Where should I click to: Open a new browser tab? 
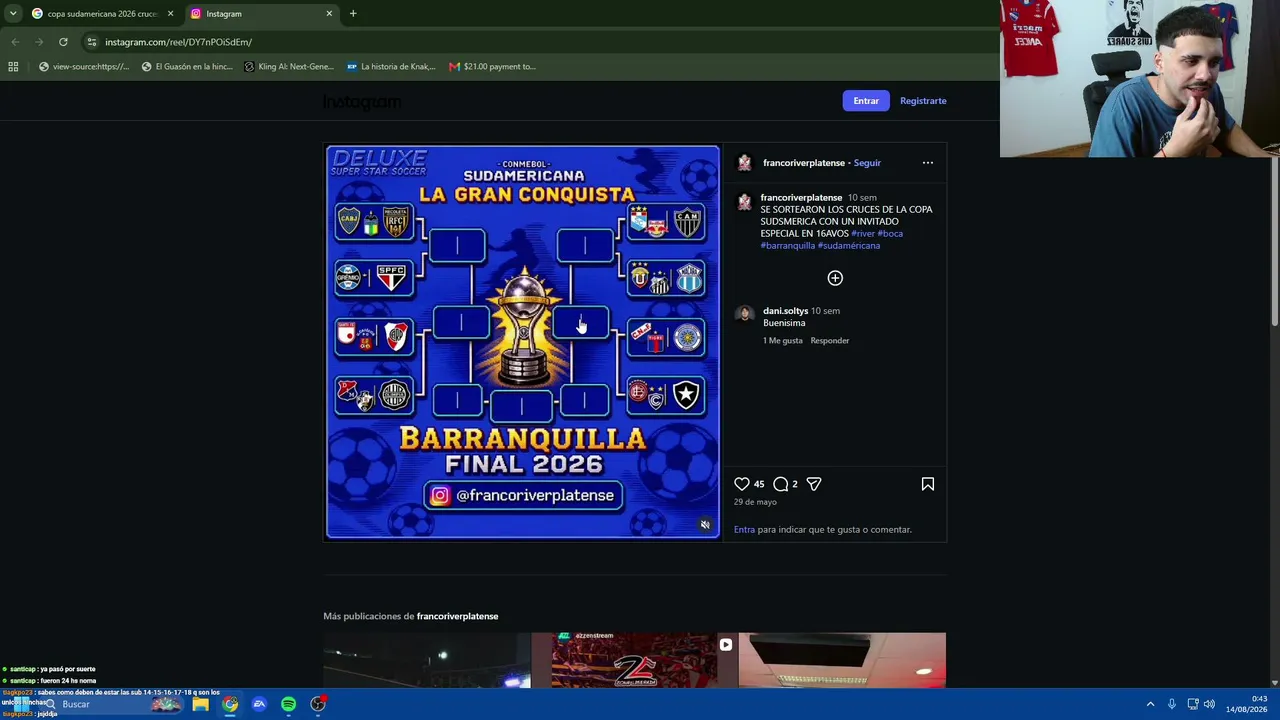tap(353, 14)
